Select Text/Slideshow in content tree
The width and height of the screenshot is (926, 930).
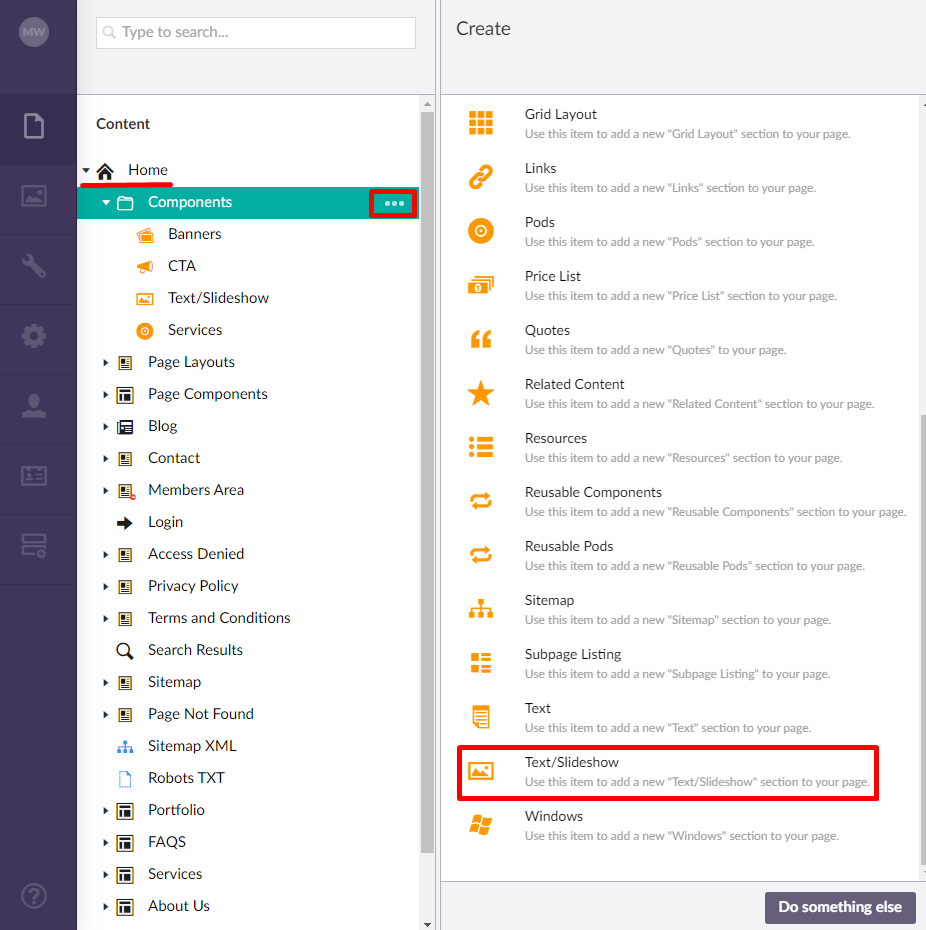coord(218,298)
